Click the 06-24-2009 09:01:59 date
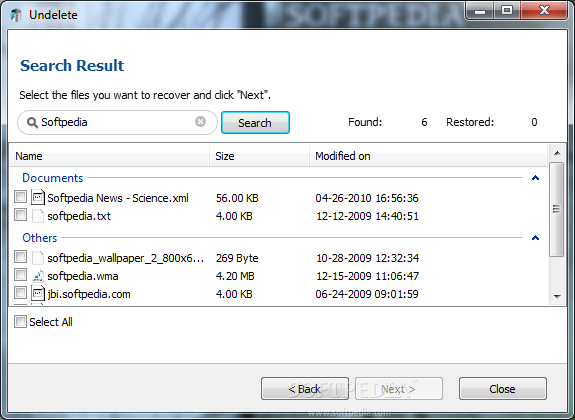This screenshot has height=420, width=575. coord(367,294)
